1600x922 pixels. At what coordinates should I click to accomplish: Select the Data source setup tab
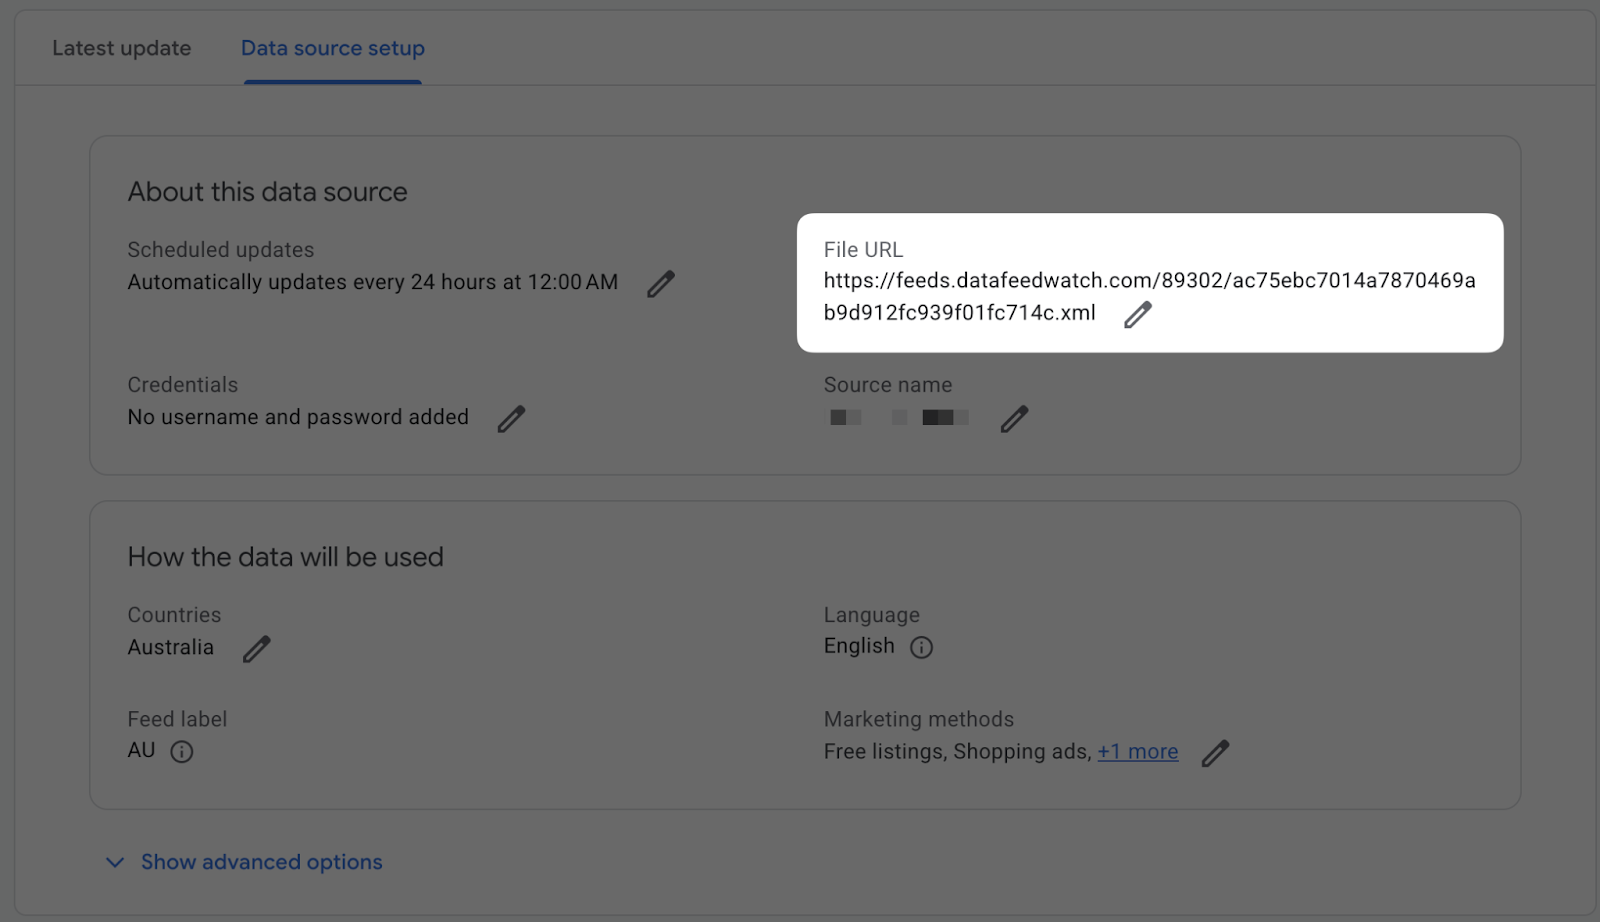(332, 48)
